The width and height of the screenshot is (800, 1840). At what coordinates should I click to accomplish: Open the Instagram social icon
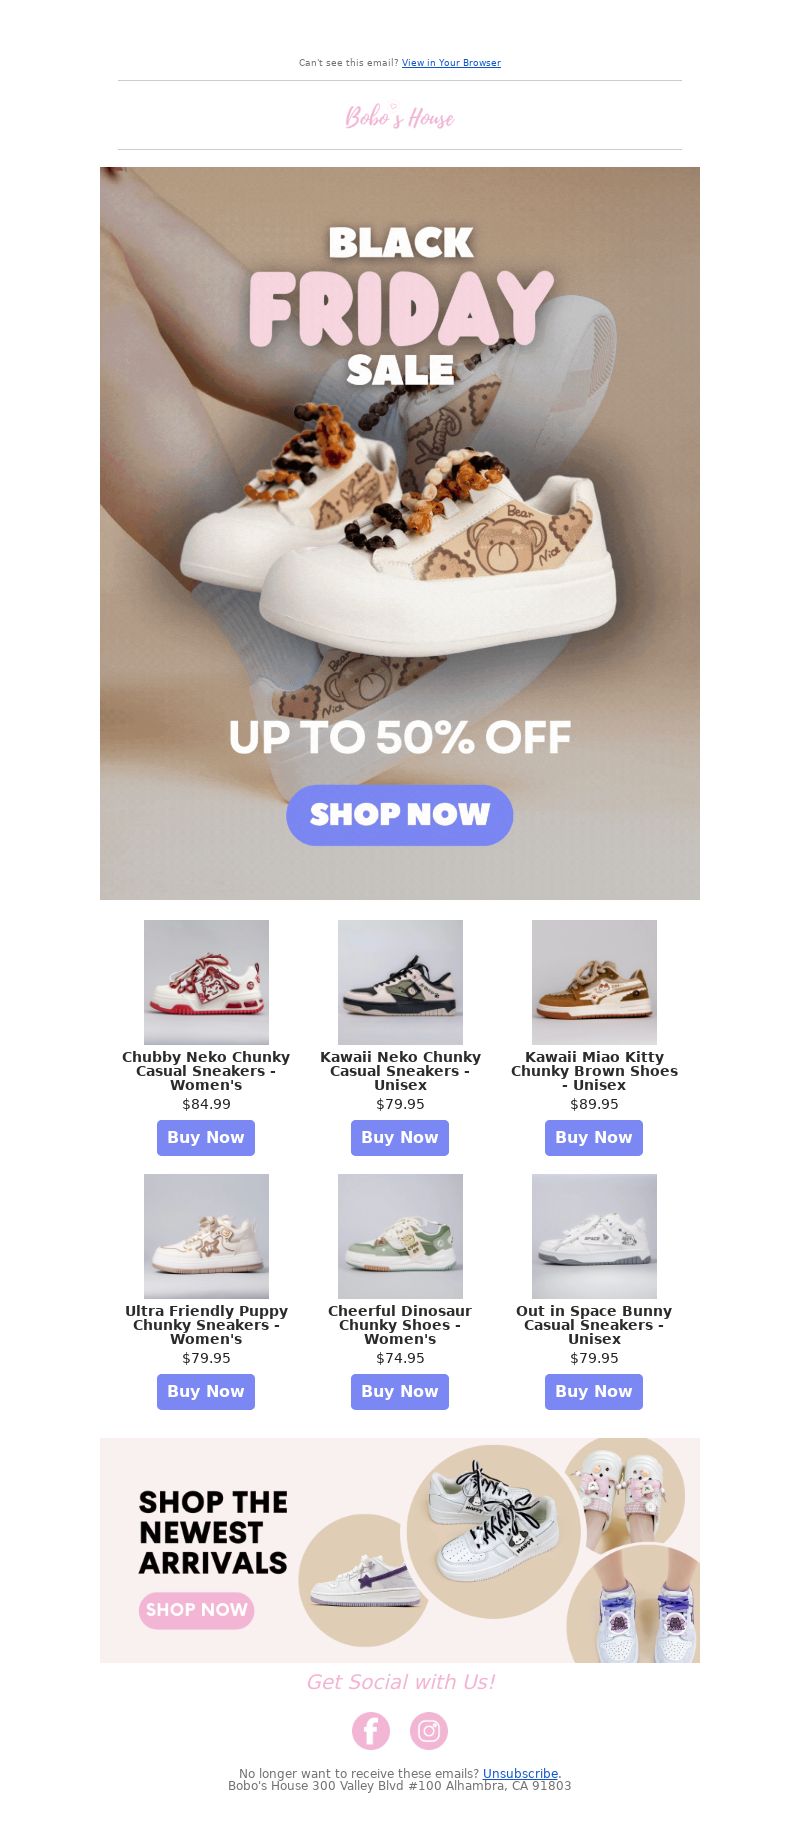429,1731
